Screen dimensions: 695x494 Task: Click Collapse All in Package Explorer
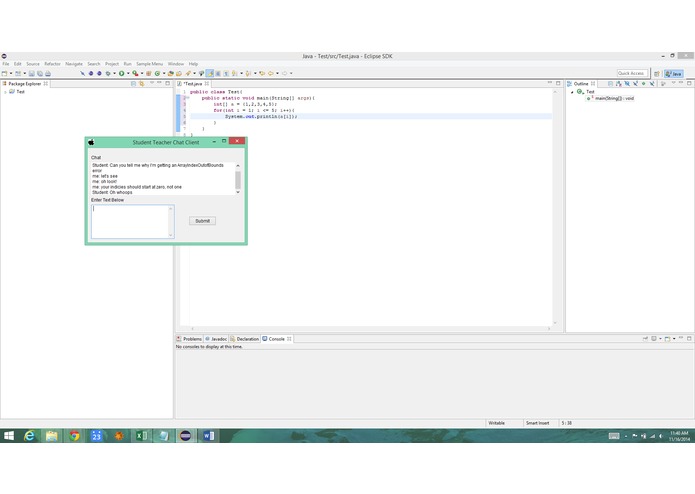click(133, 83)
